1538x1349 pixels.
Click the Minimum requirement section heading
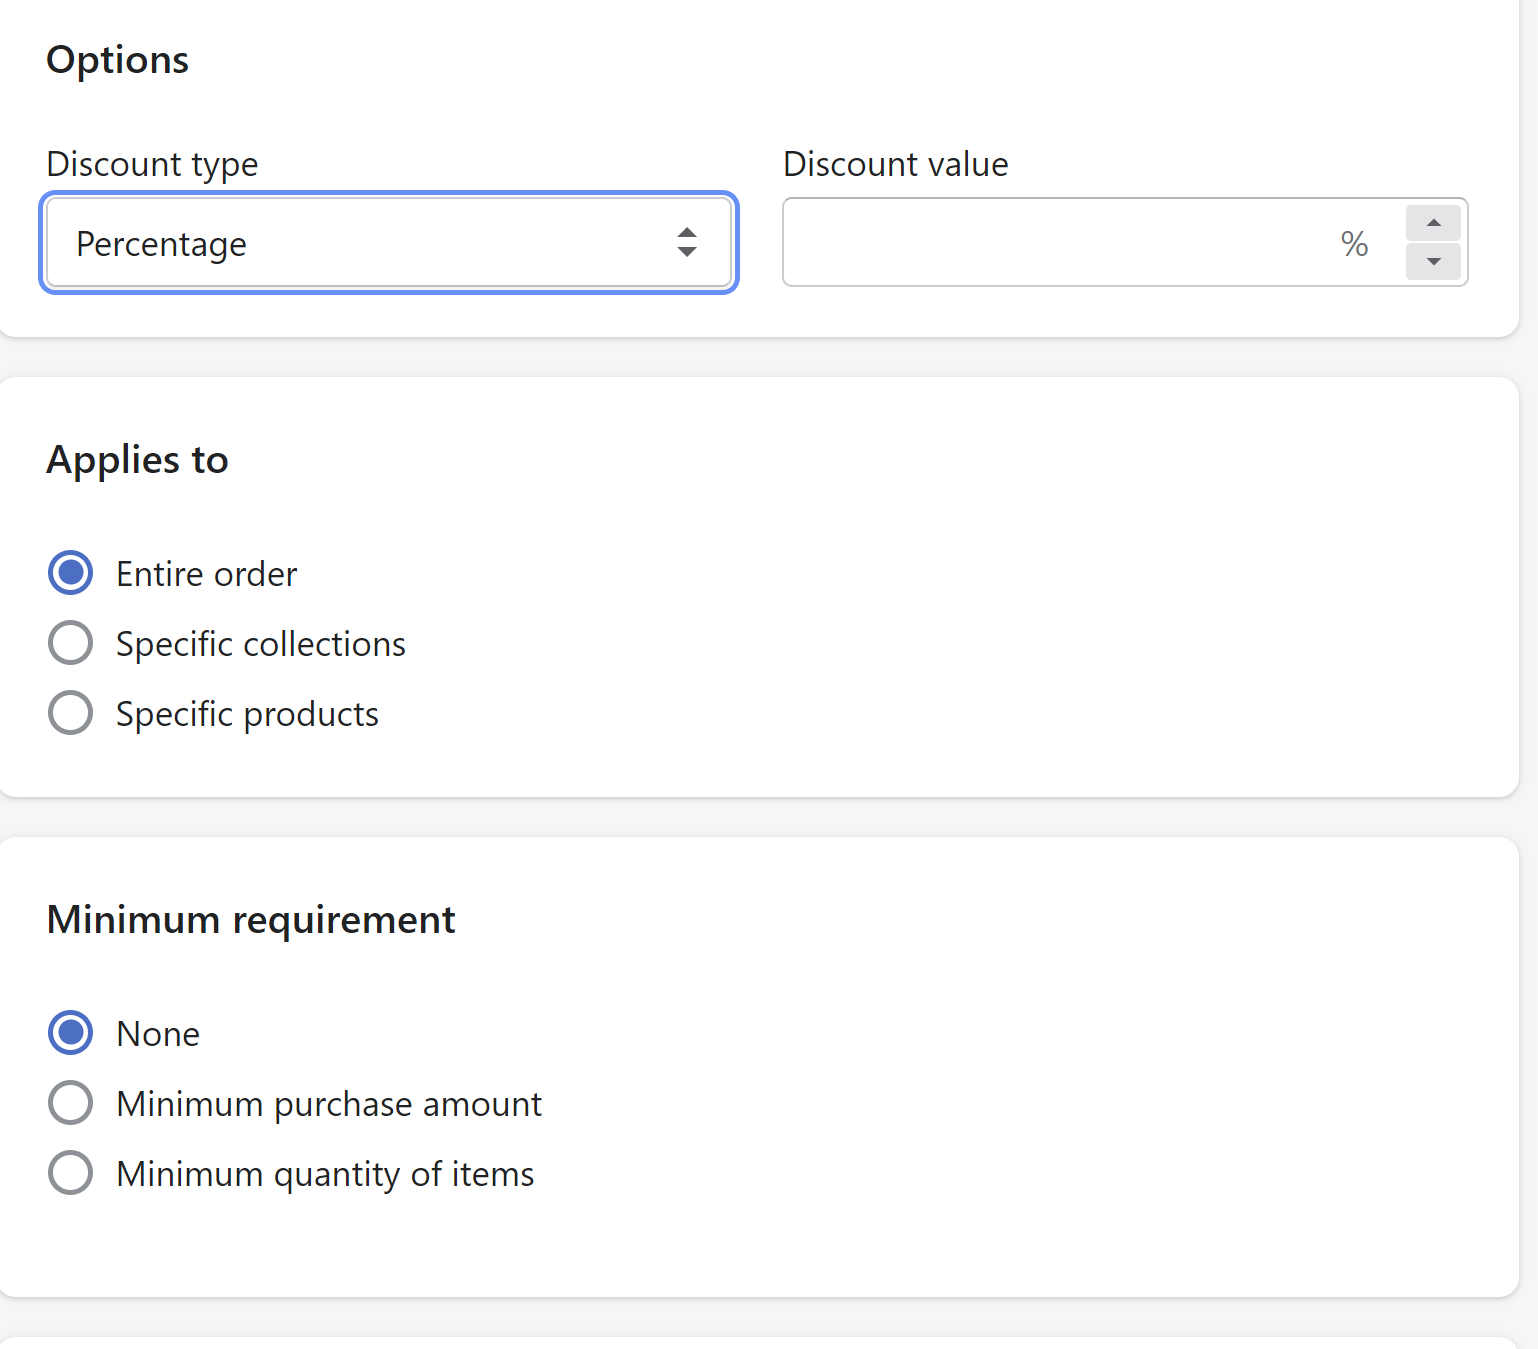point(251,920)
